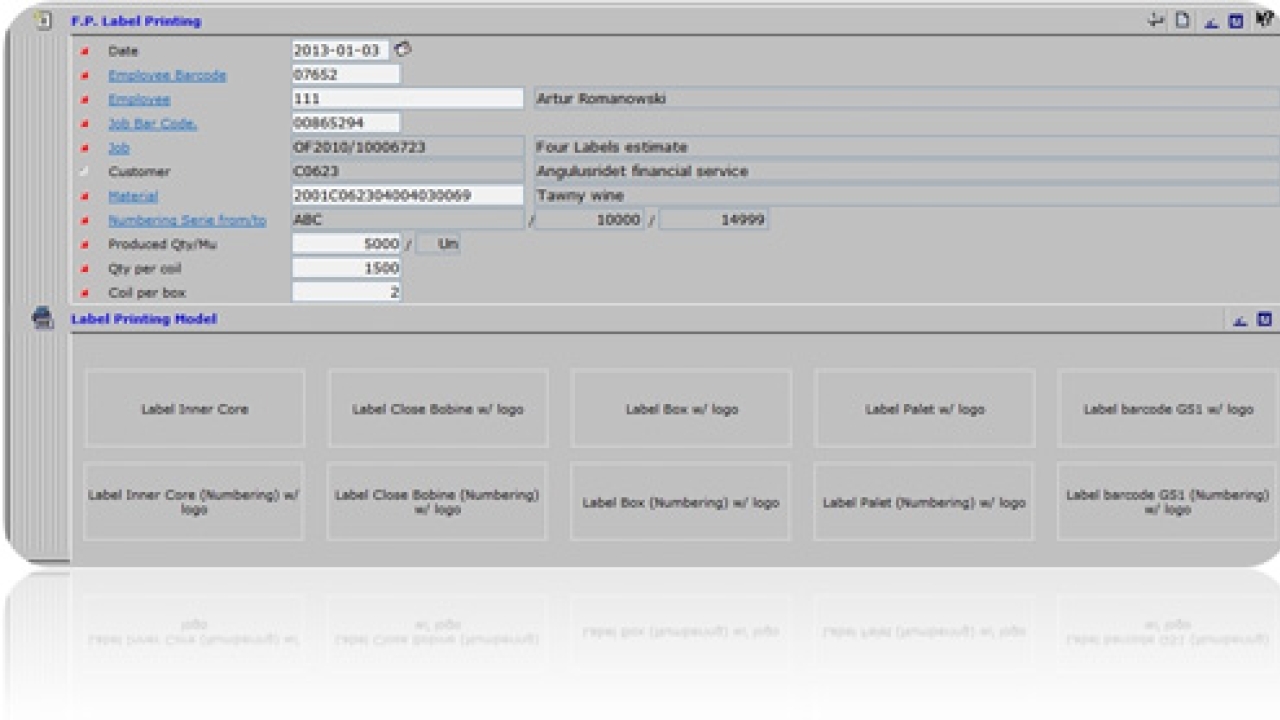Click the Coil per box field
1280x720 pixels.
coord(346,292)
